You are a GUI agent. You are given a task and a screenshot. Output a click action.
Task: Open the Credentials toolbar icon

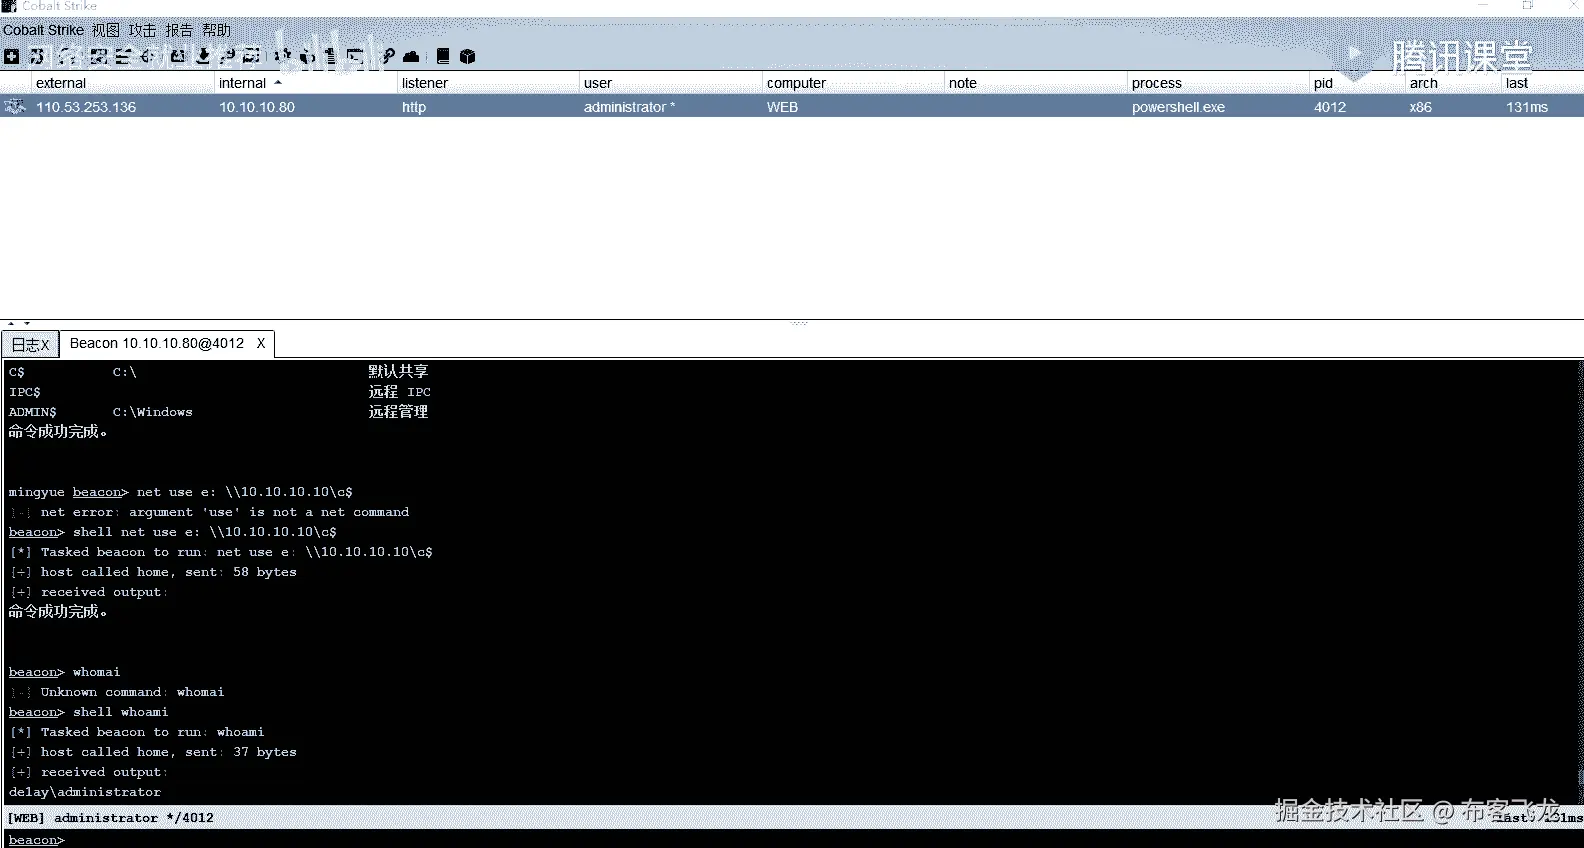tap(178, 56)
